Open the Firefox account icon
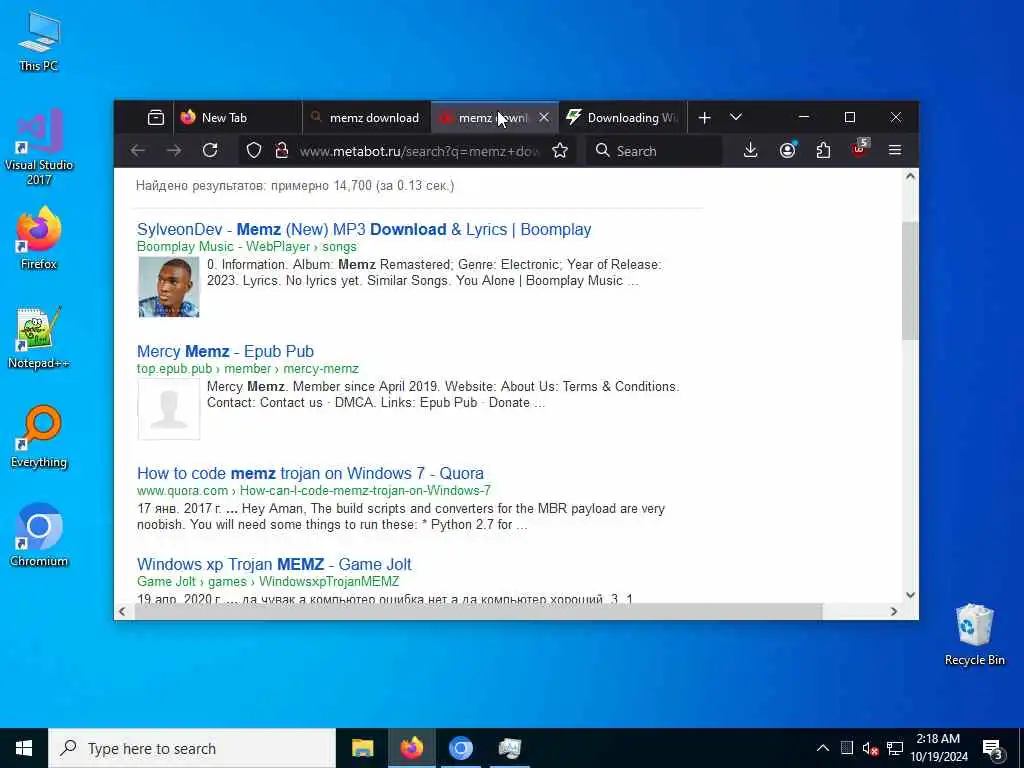 click(788, 151)
